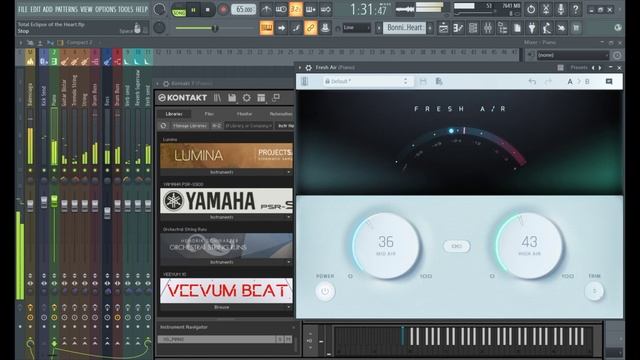This screenshot has height=360, width=640.
Task: Select the Master mixer track M
Action: point(30,57)
